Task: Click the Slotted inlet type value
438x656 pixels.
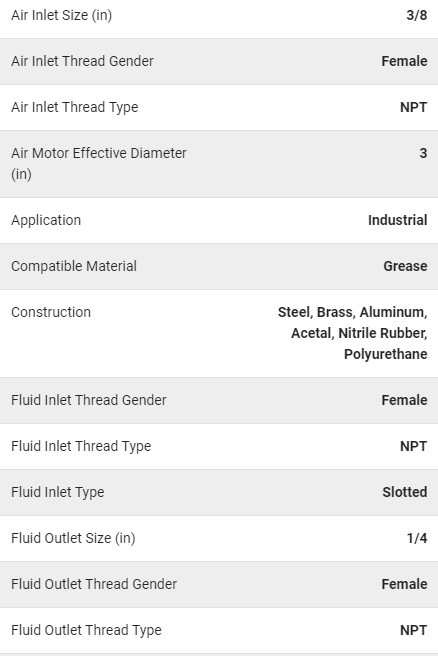Action: (405, 492)
